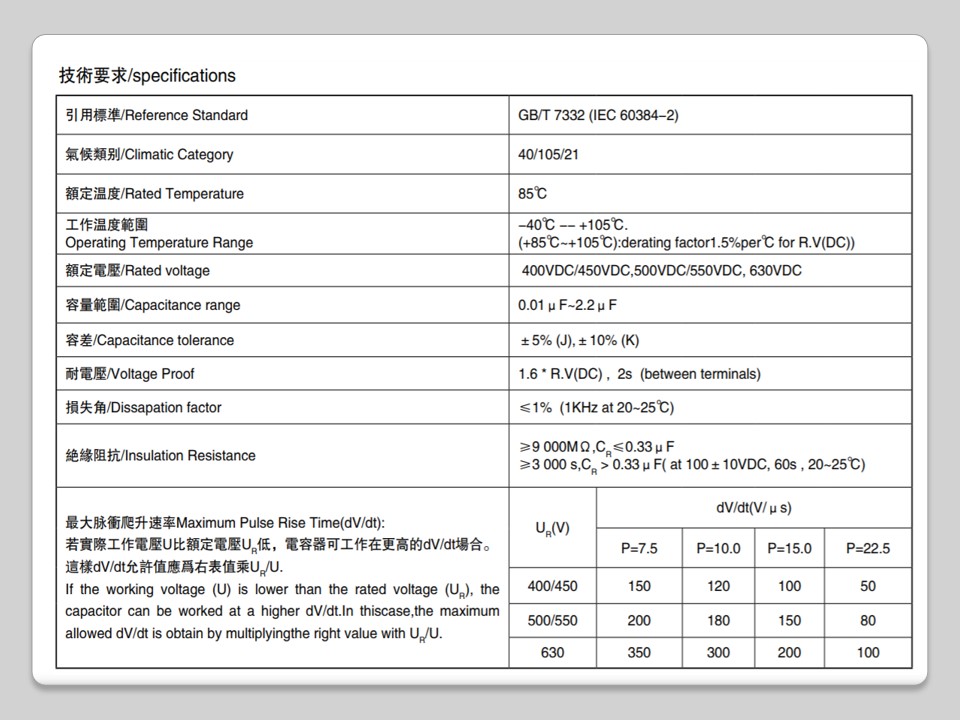Select the Capacitance range value 0.01μF~2.2μF
The height and width of the screenshot is (720, 960).
pyautogui.click(x=567, y=305)
